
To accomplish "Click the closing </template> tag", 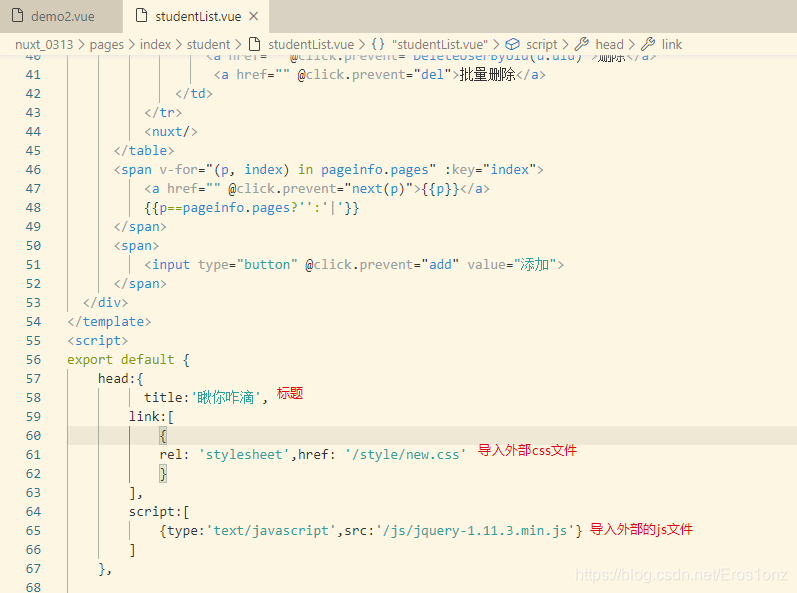I will [x=109, y=322].
